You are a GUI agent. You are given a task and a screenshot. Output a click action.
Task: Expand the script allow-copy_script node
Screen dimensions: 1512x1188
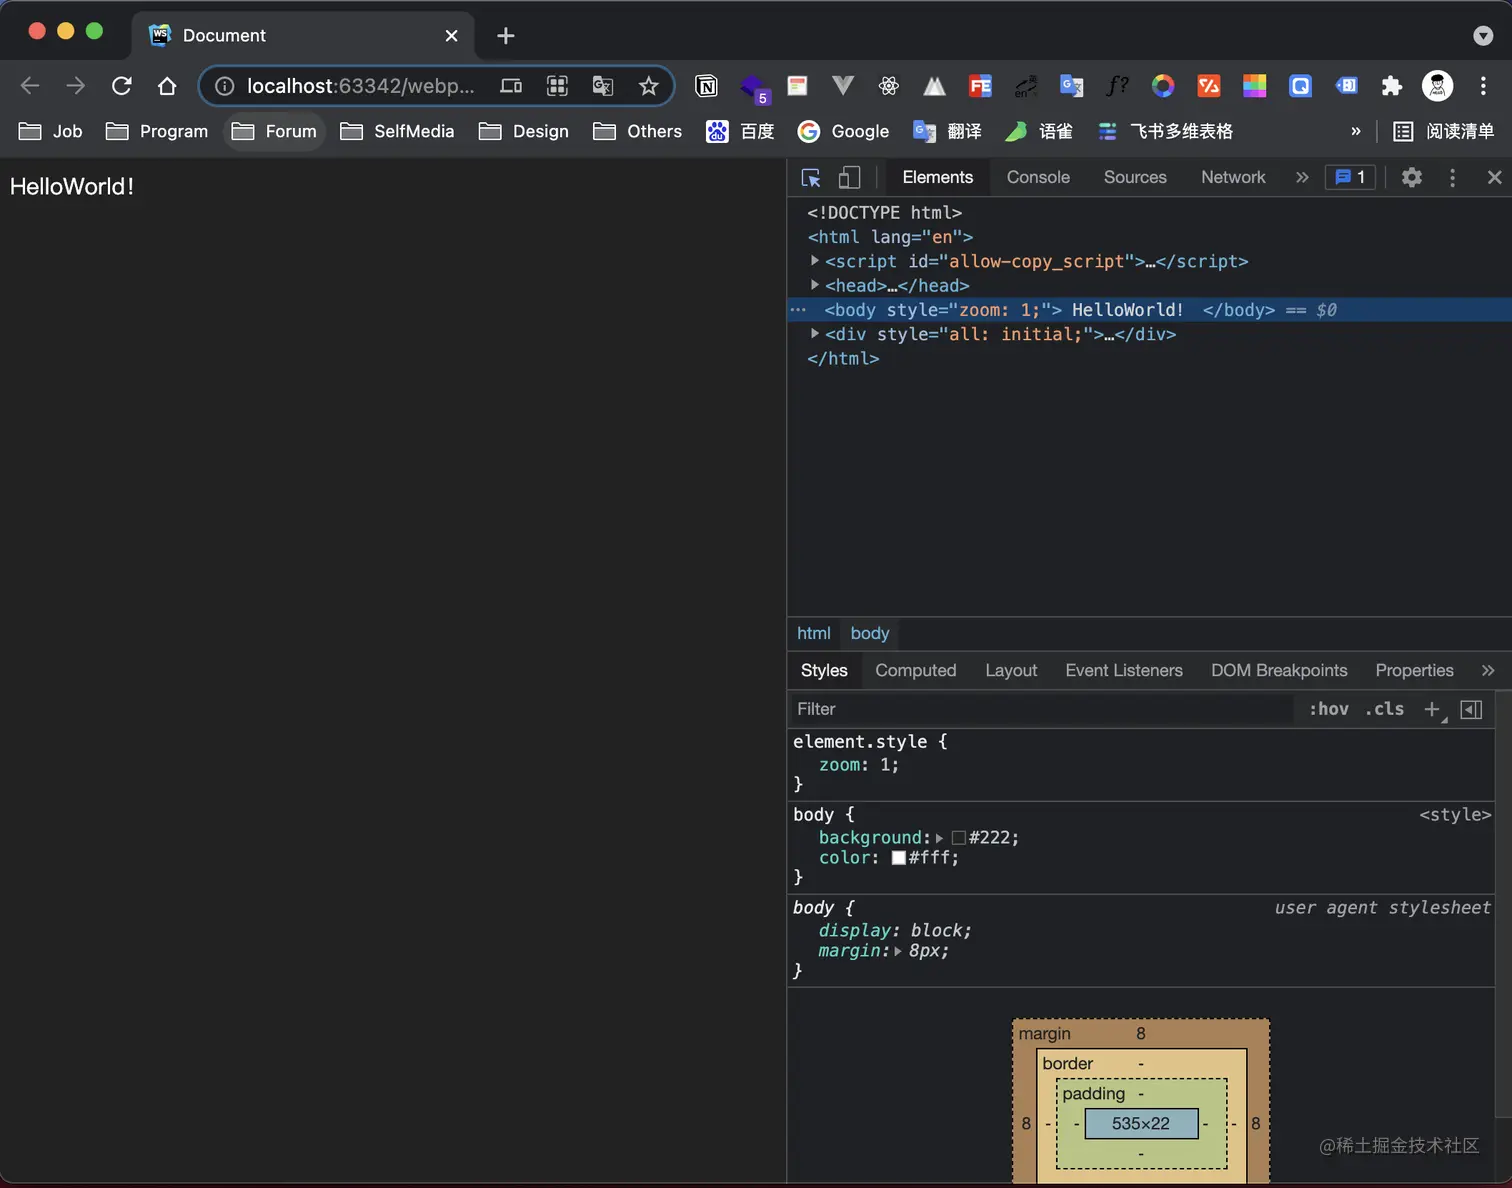(815, 260)
